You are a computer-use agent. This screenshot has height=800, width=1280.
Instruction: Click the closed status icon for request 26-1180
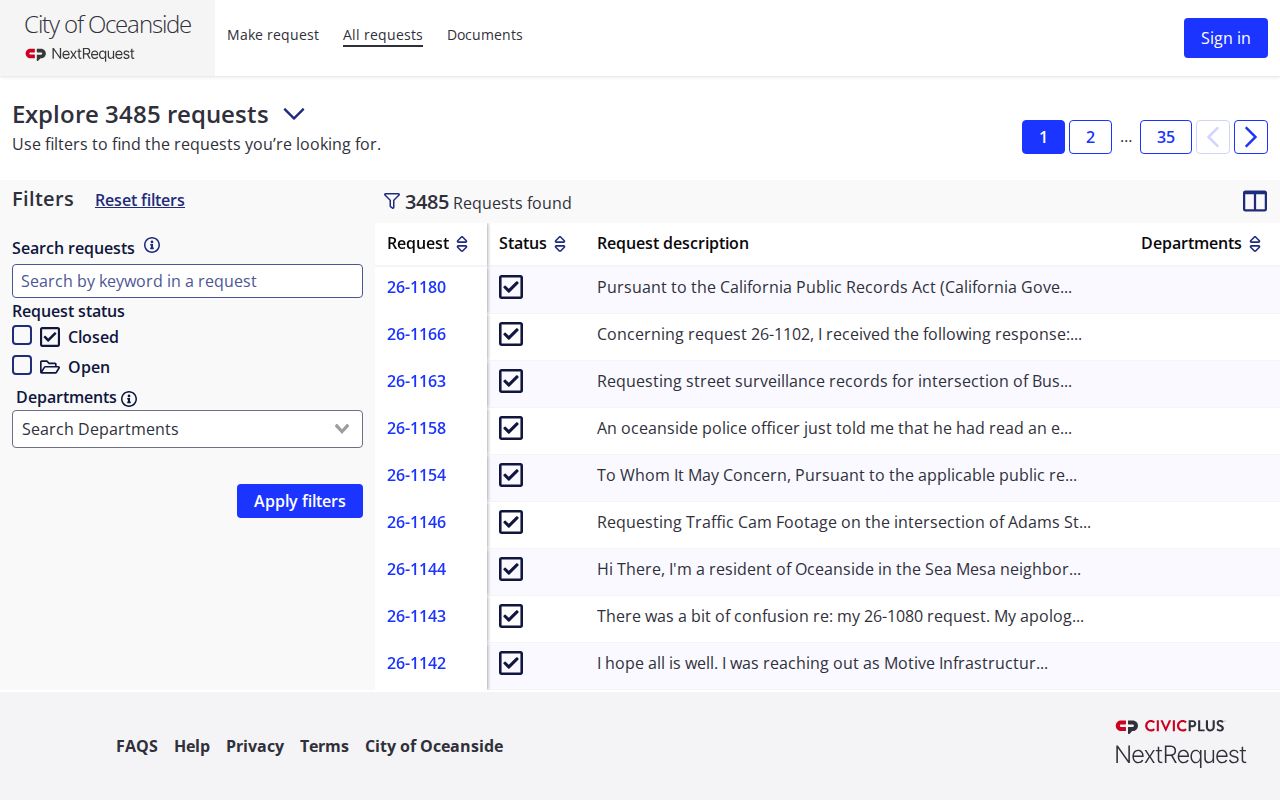click(x=511, y=287)
